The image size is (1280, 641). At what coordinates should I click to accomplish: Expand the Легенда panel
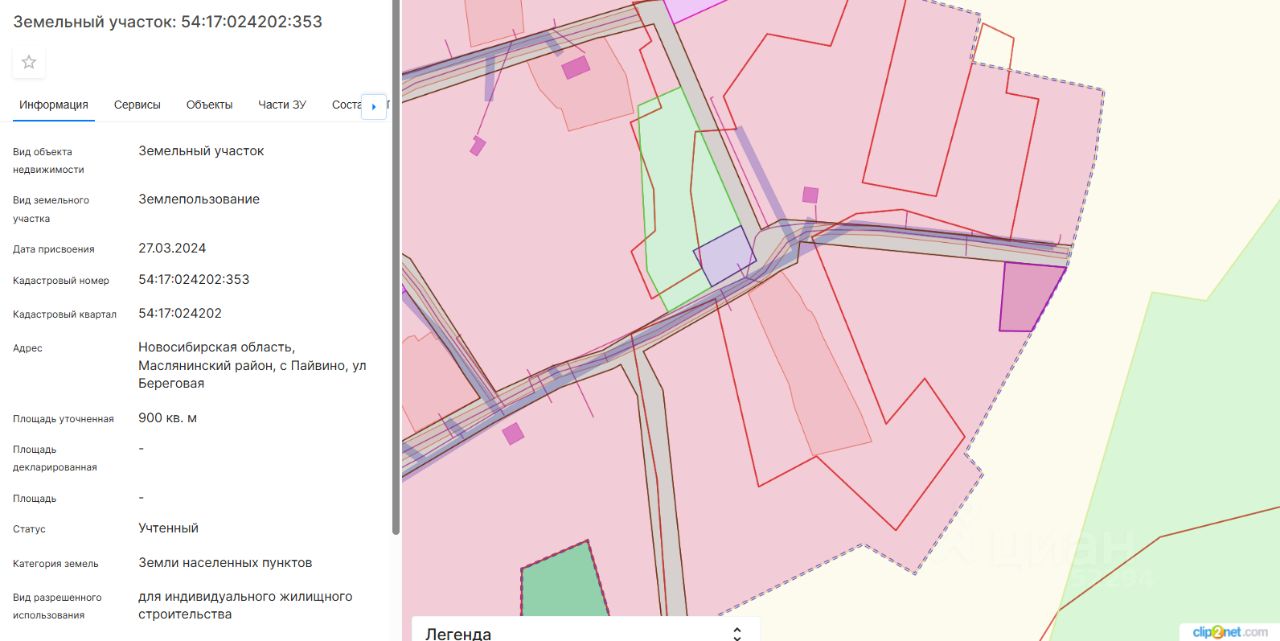(x=737, y=633)
